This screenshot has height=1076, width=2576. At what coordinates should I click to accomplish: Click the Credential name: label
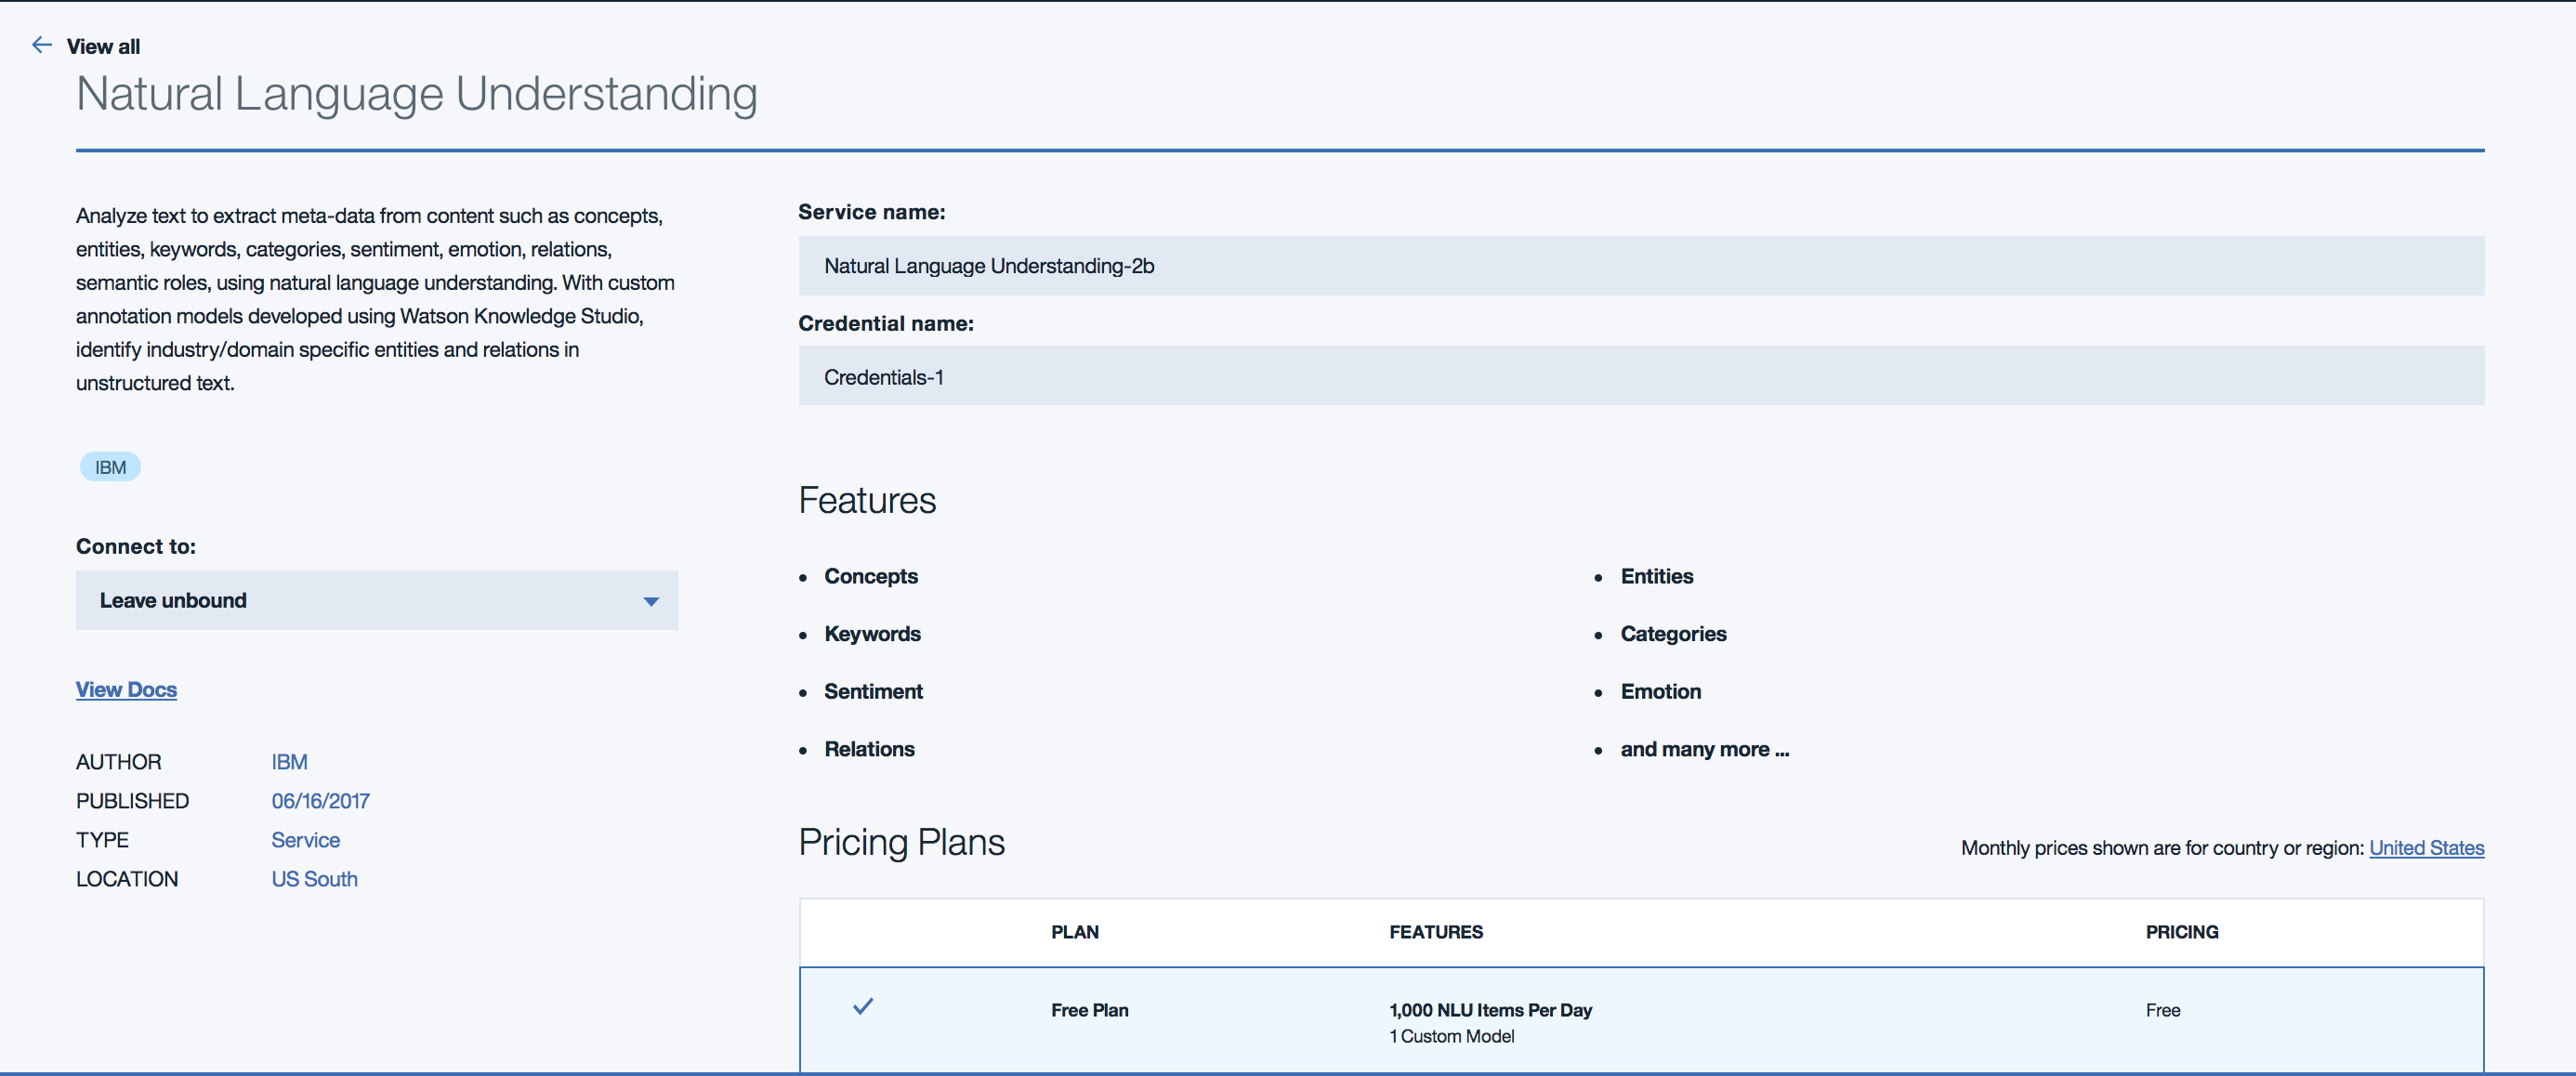(885, 323)
